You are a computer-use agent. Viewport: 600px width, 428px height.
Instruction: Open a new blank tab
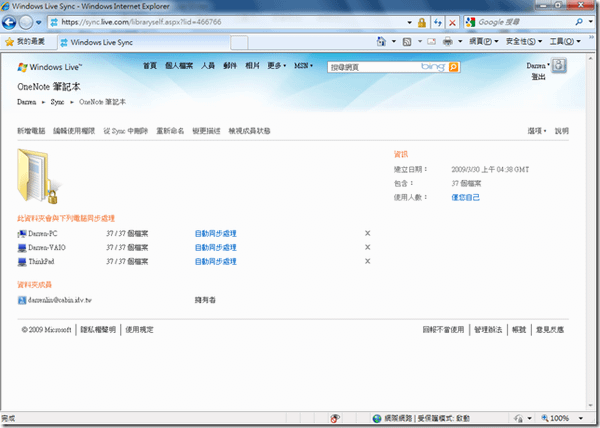pos(239,43)
